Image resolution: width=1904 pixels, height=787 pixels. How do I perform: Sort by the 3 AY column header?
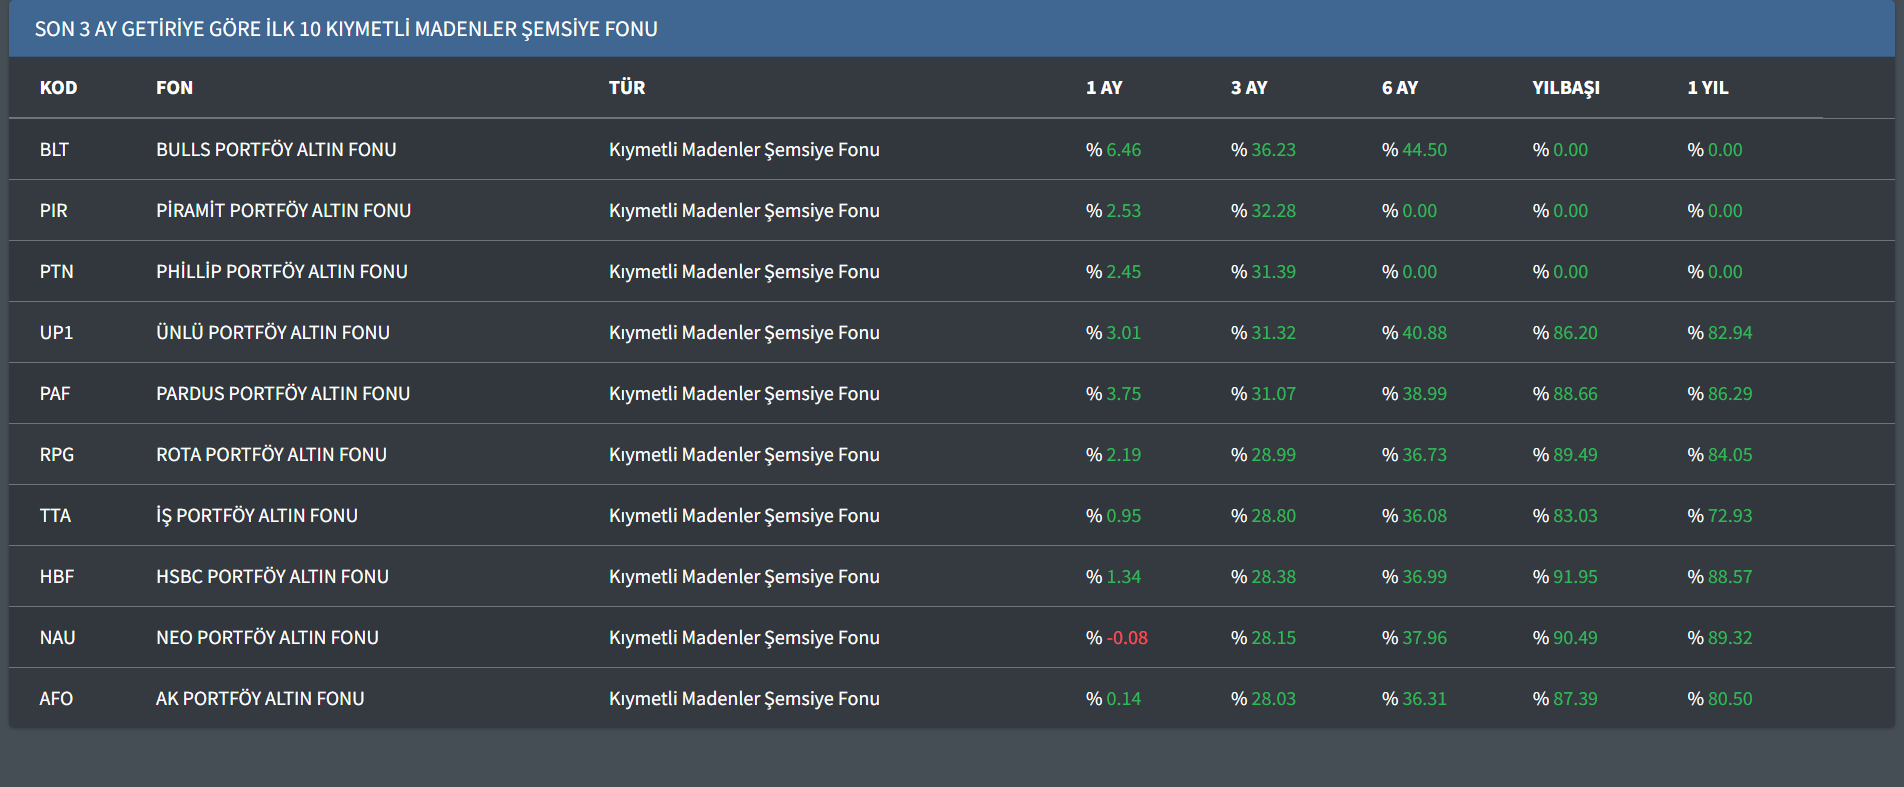tap(1248, 88)
